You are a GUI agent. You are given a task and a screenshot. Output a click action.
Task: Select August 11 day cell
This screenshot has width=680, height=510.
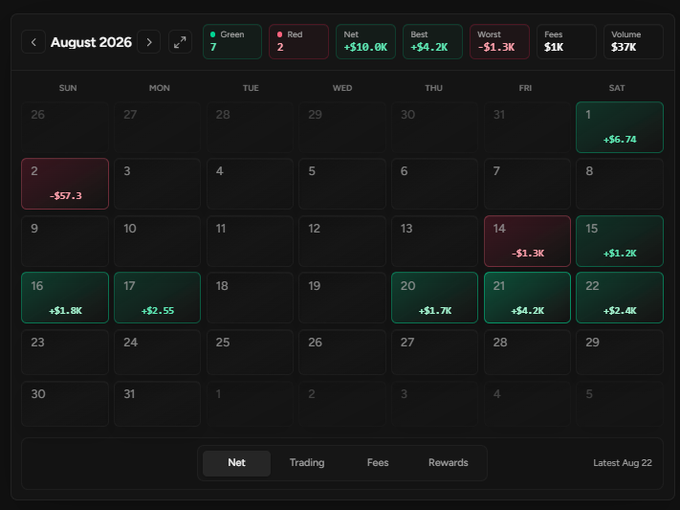point(250,241)
